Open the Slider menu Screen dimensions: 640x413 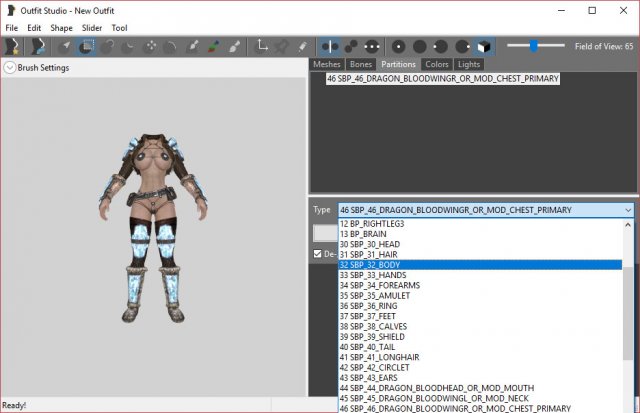coord(92,28)
